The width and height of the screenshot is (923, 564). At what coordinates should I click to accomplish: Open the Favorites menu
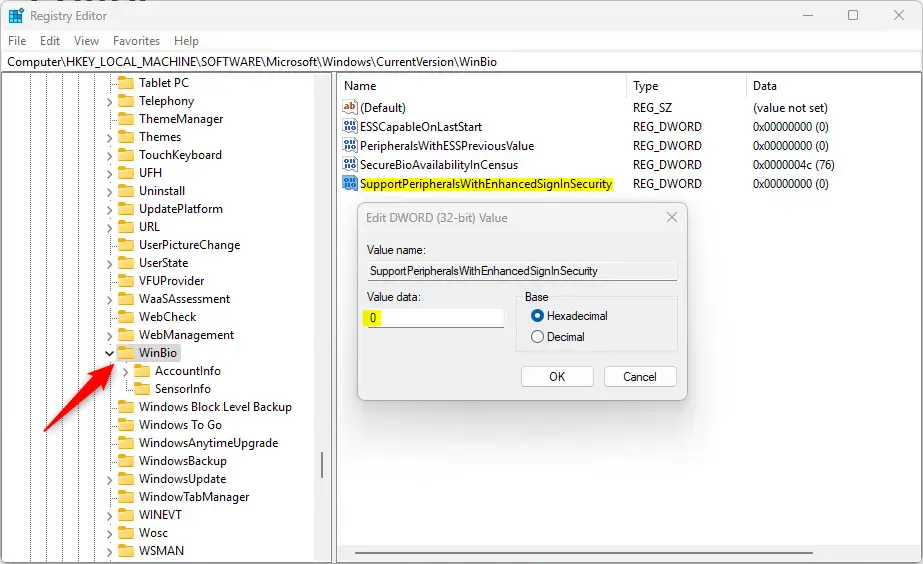click(137, 41)
